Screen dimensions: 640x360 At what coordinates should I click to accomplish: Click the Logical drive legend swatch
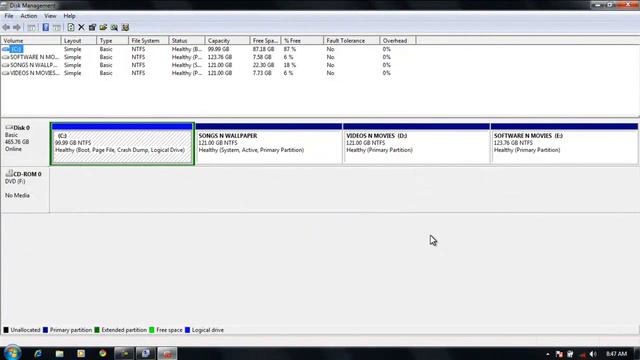click(187, 330)
